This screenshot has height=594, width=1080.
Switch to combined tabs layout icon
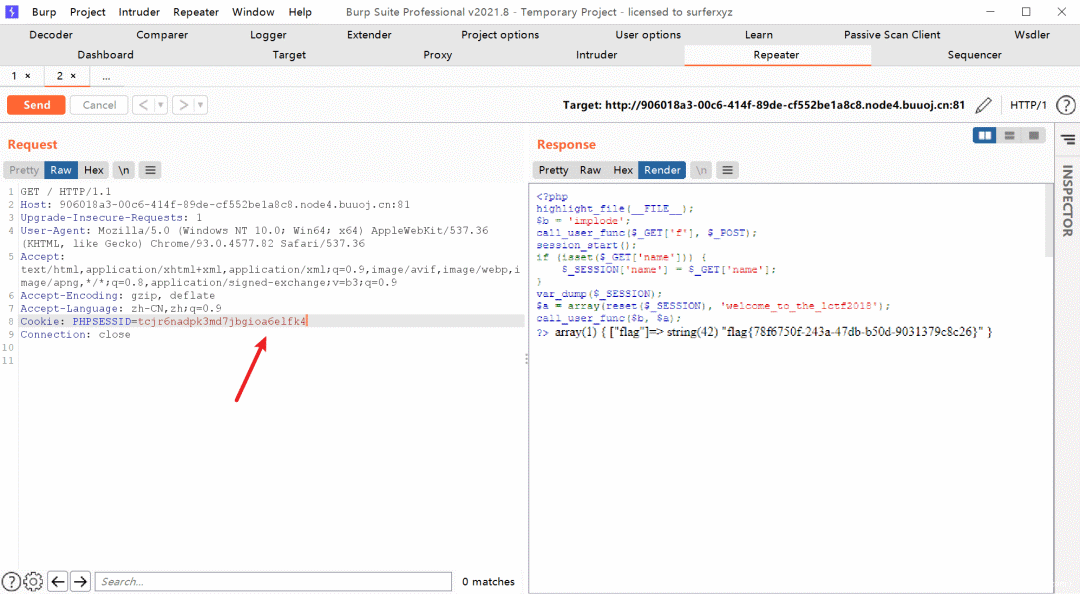[x=1033, y=136]
